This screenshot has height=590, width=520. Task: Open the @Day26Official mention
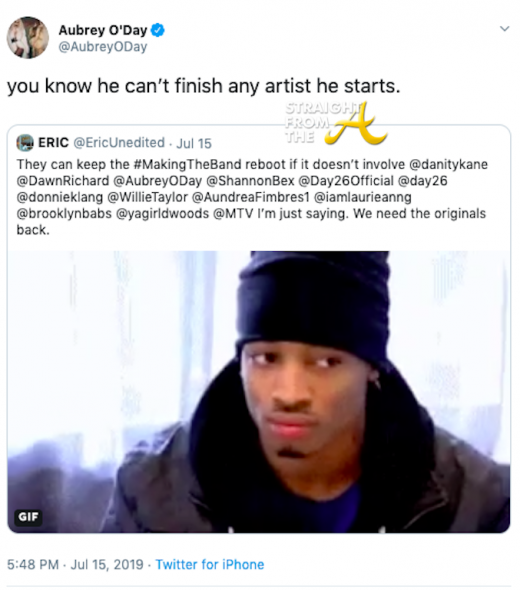[x=346, y=181]
